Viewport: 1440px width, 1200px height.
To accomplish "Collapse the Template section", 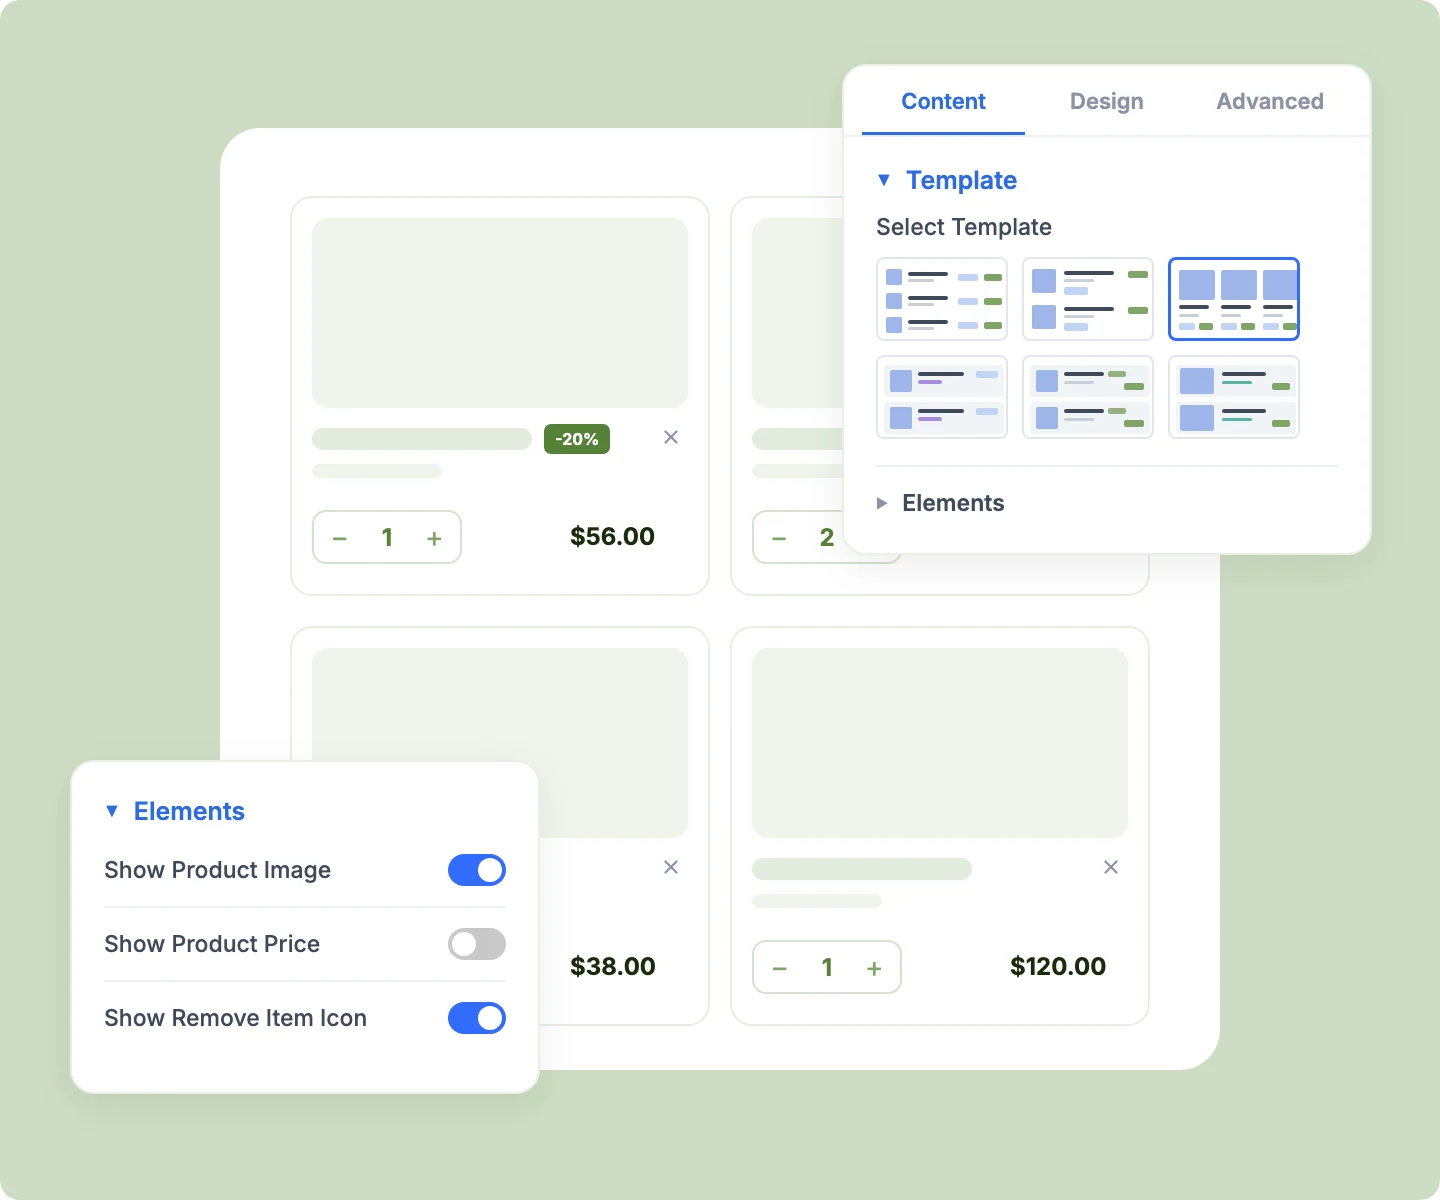I will 947,180.
